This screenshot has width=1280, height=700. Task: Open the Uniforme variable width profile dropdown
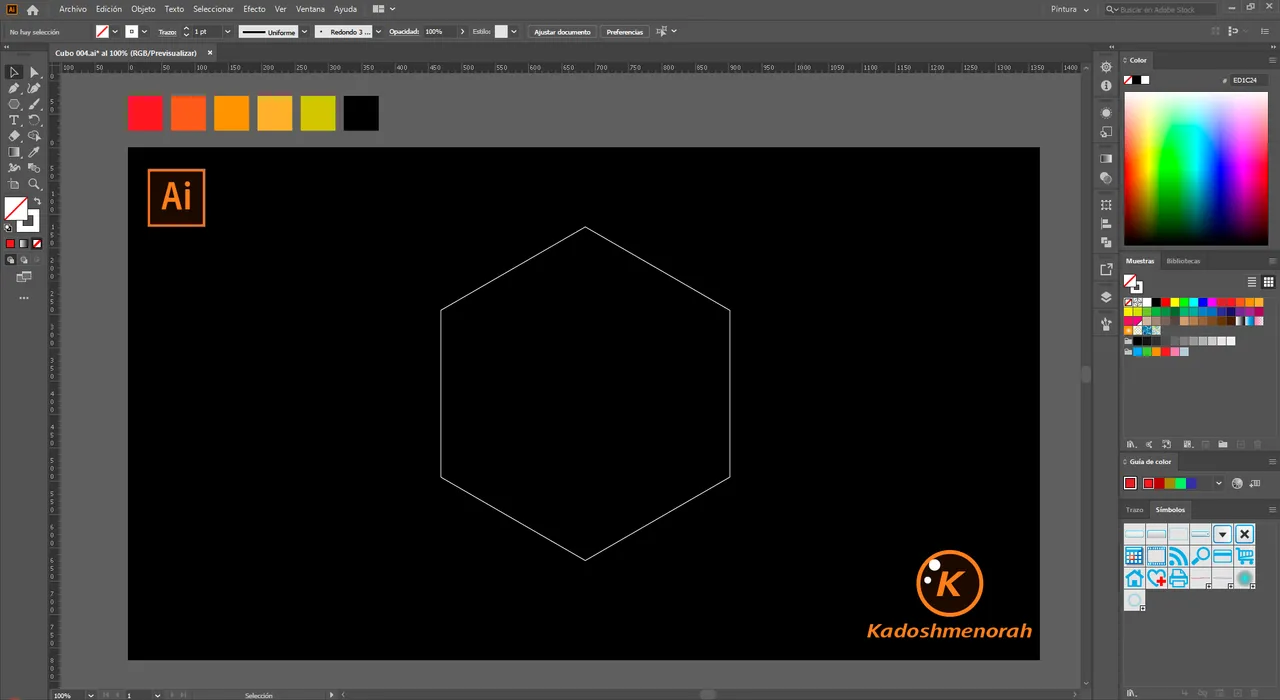pyautogui.click(x=304, y=32)
